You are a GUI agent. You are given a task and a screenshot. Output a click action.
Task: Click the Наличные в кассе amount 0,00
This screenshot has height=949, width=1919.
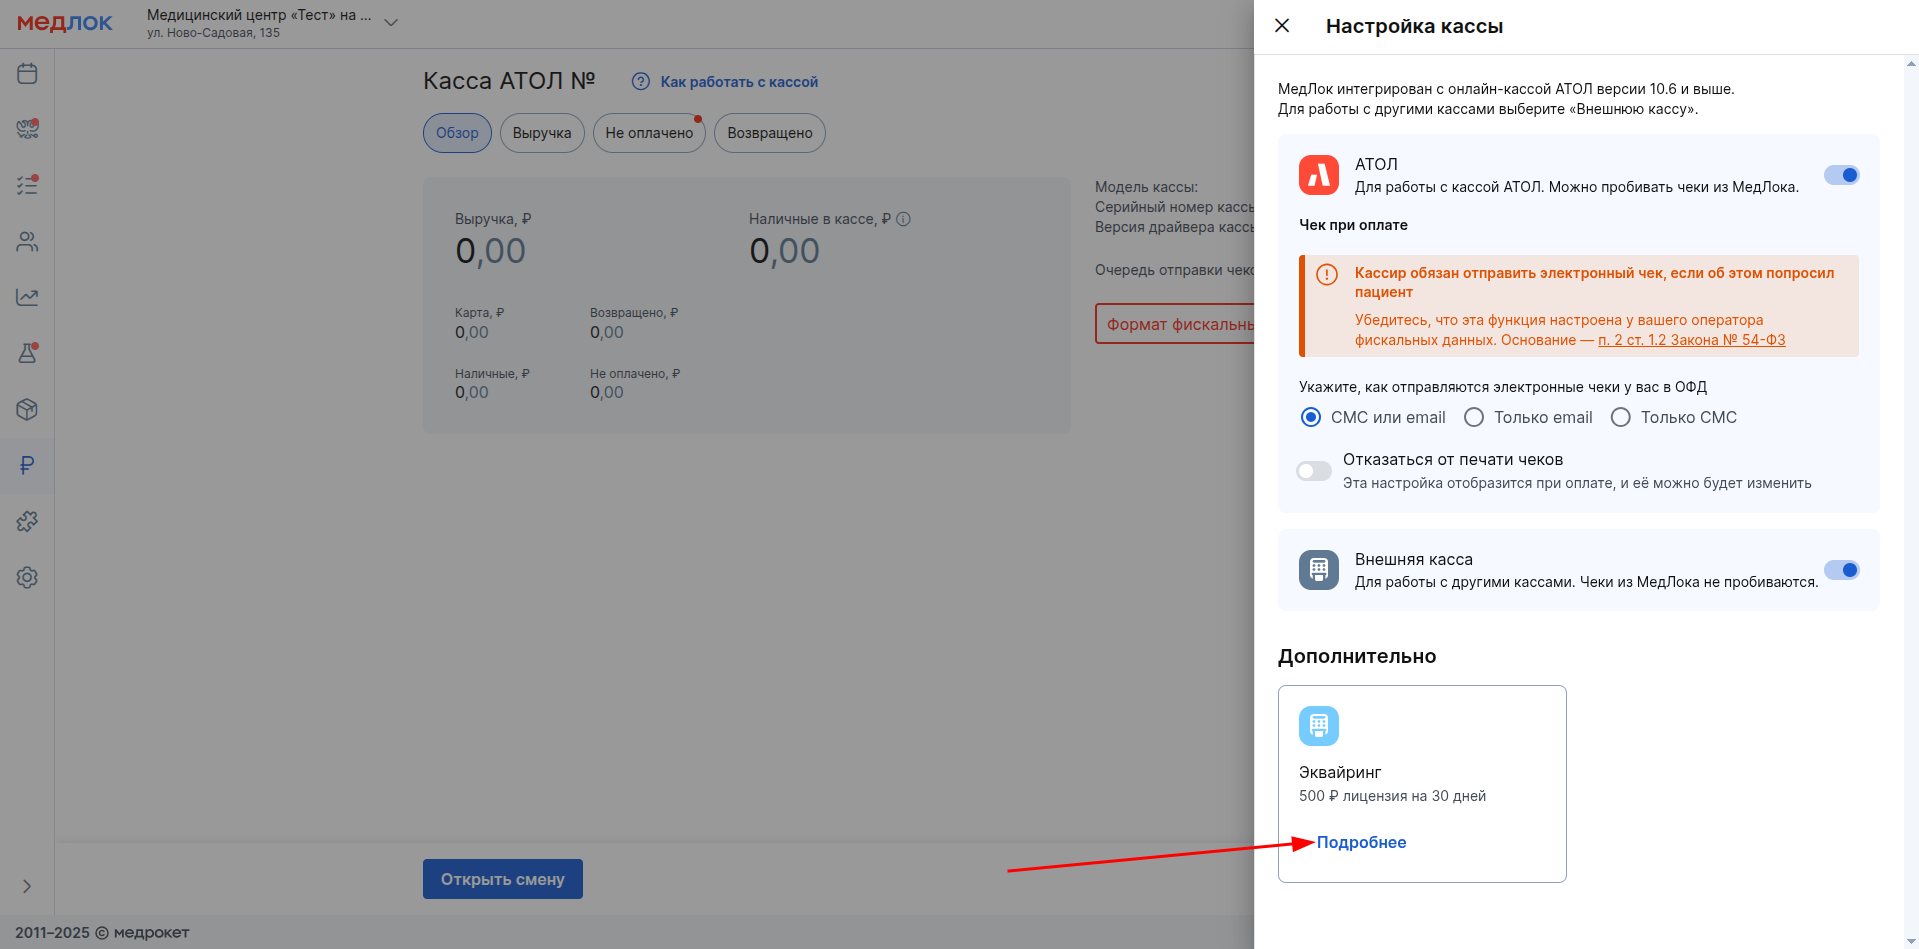click(784, 251)
